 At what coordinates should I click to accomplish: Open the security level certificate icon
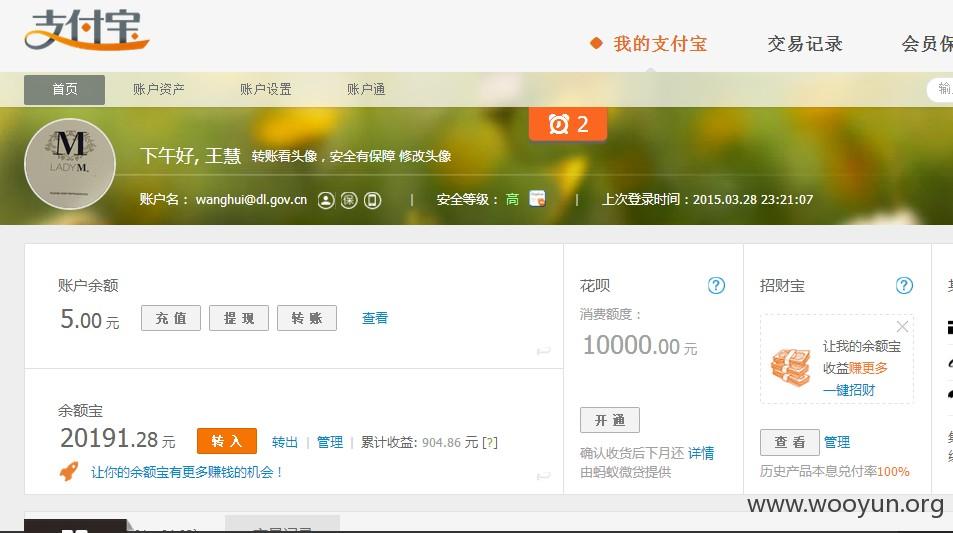537,199
